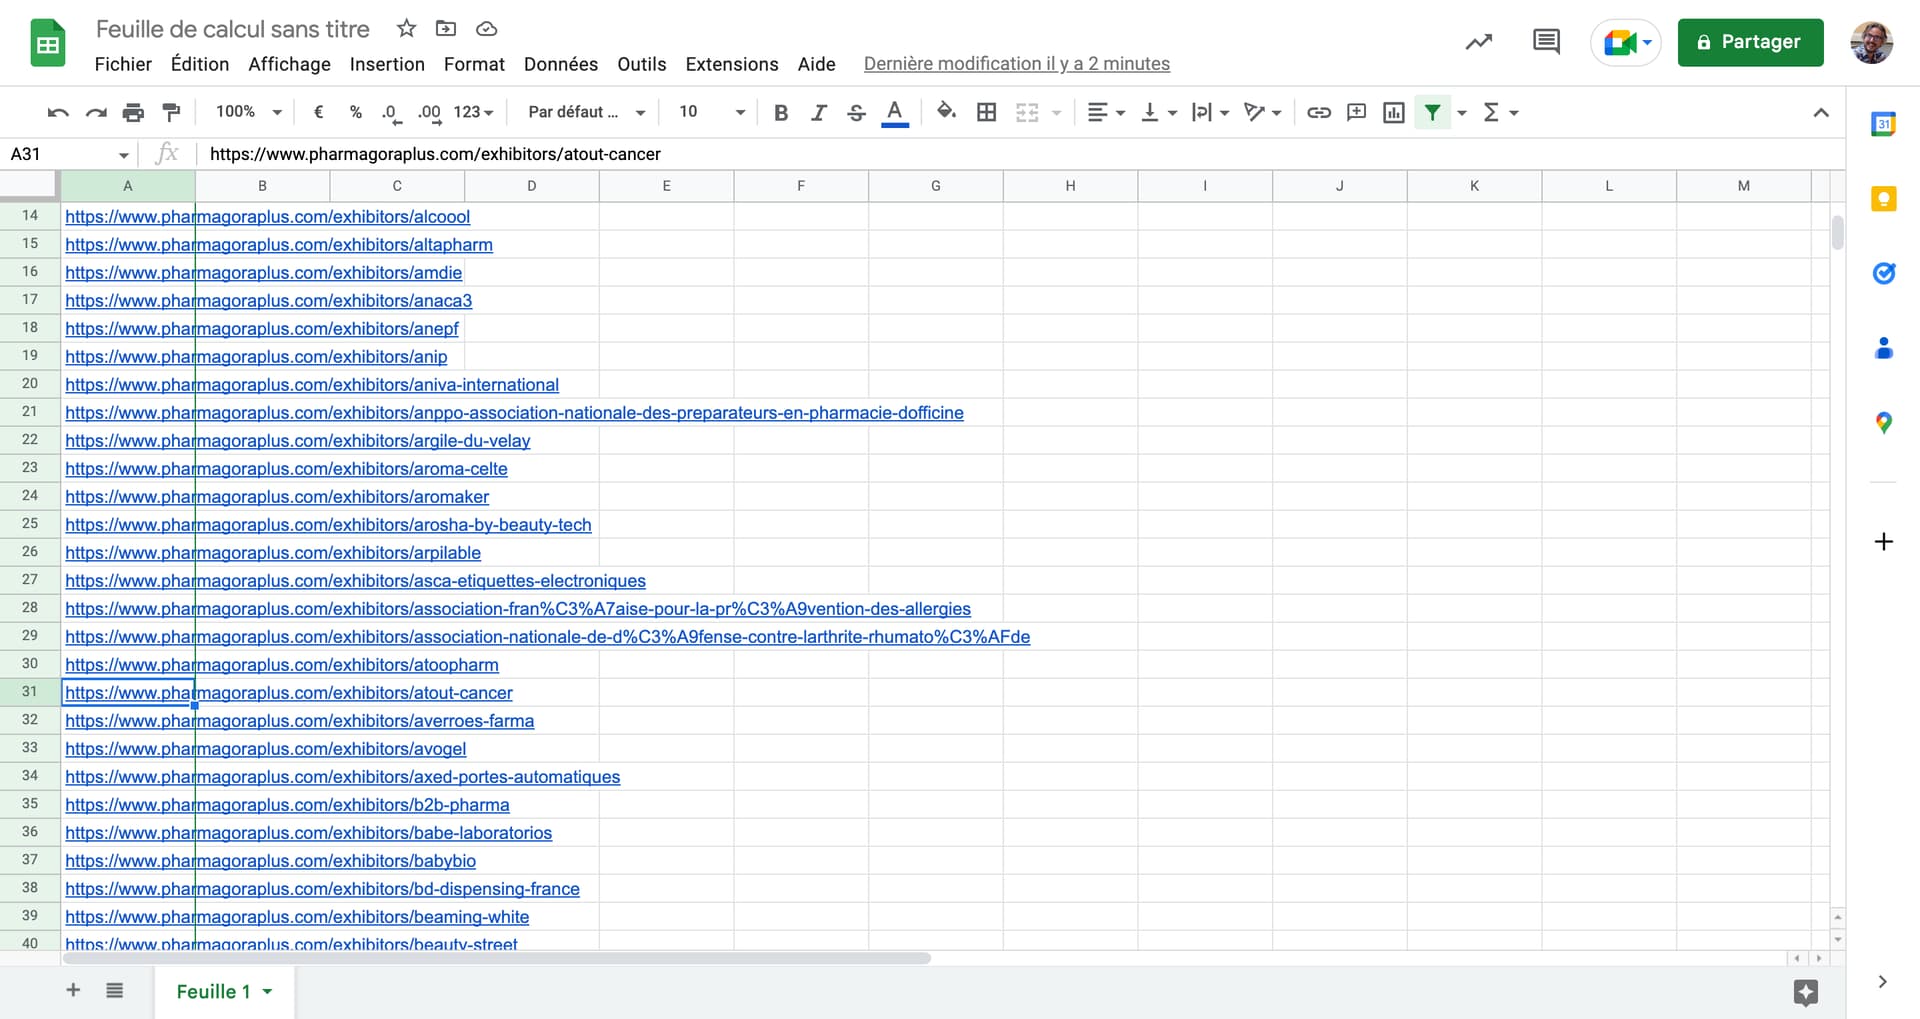Click the insert link icon
The height and width of the screenshot is (1019, 1920).
point(1319,113)
